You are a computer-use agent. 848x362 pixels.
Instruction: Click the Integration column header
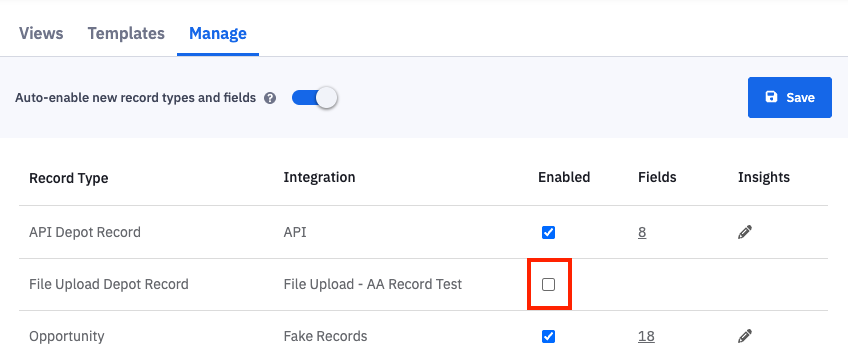click(x=319, y=177)
